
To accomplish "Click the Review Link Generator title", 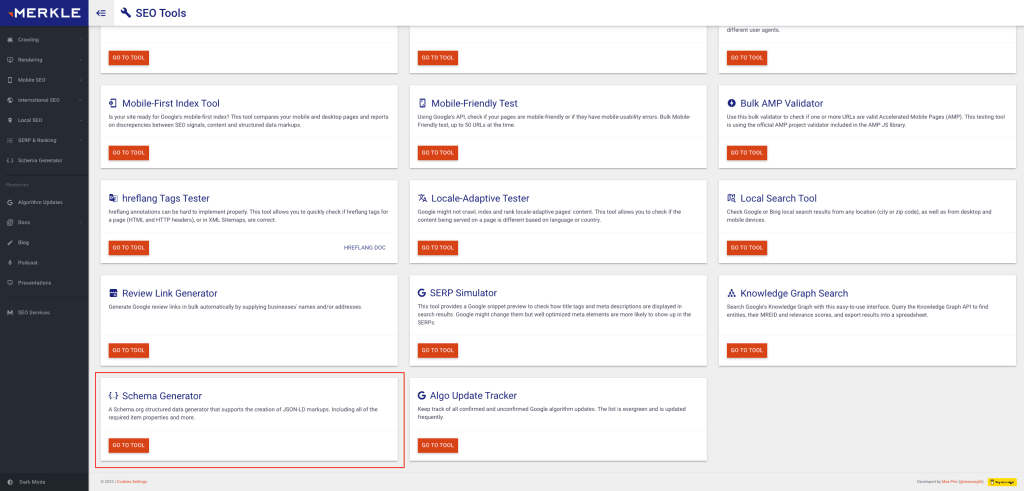I will click(170, 293).
